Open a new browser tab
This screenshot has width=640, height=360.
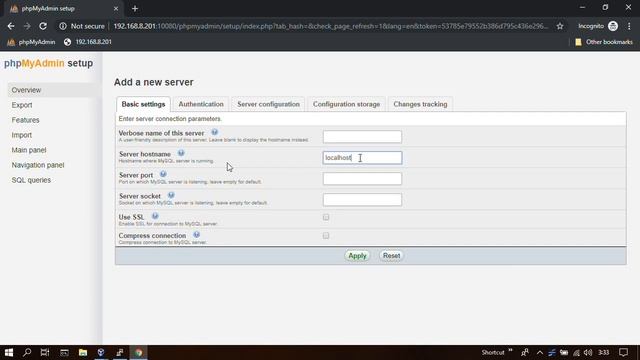(x=135, y=9)
